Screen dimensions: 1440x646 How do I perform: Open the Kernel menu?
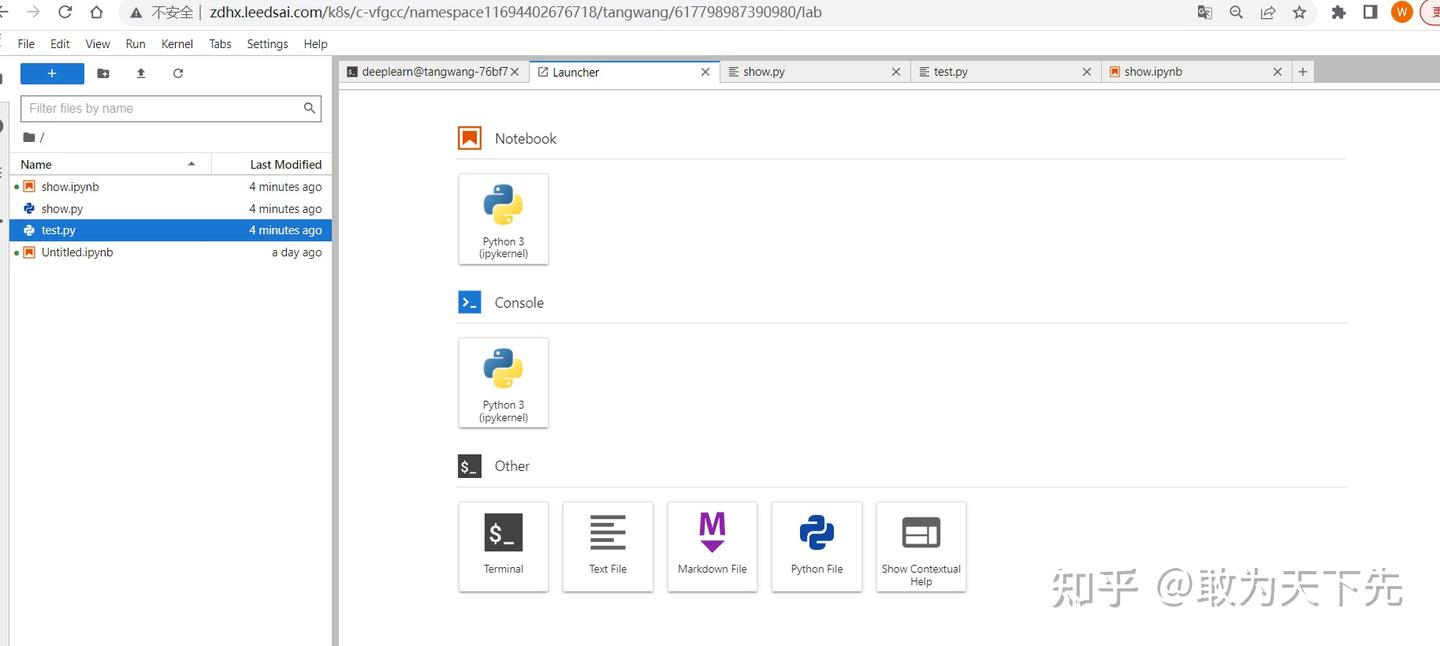tap(177, 44)
